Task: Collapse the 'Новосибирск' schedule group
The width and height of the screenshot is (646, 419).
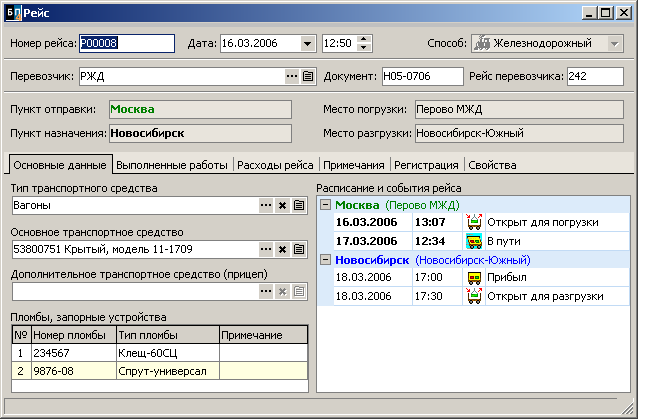Action: [325, 260]
